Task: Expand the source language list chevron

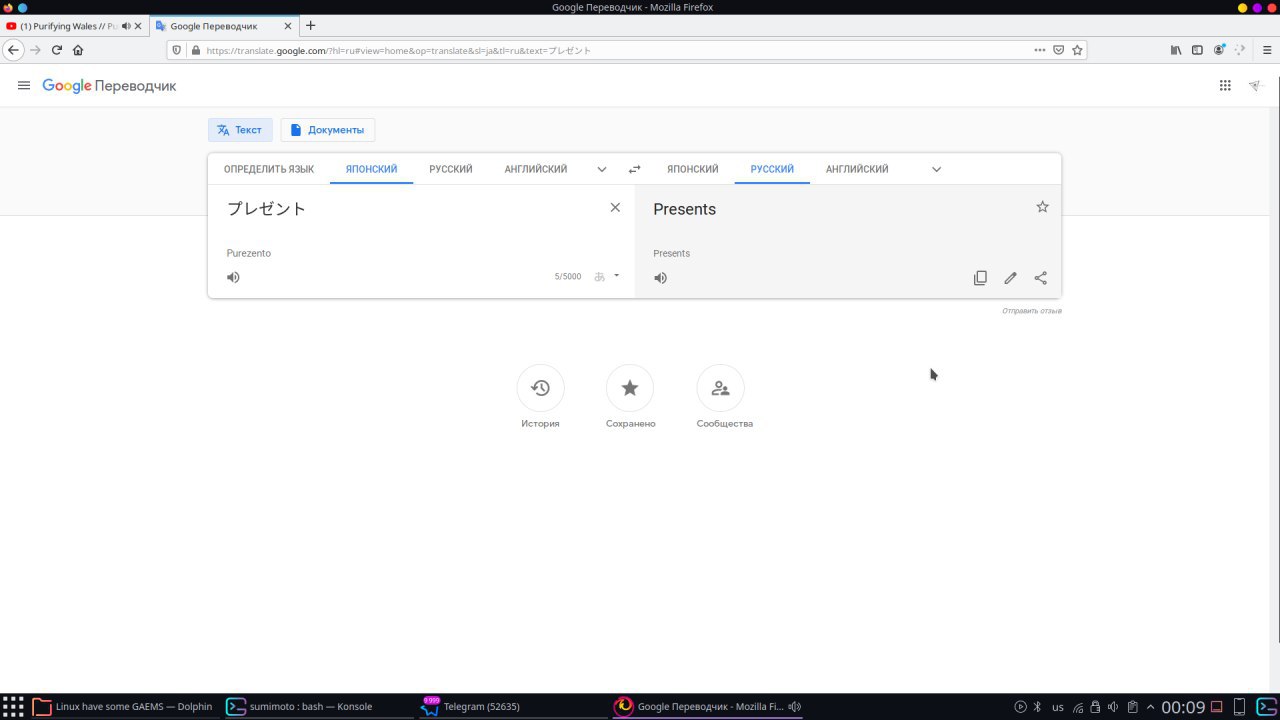Action: coord(602,170)
